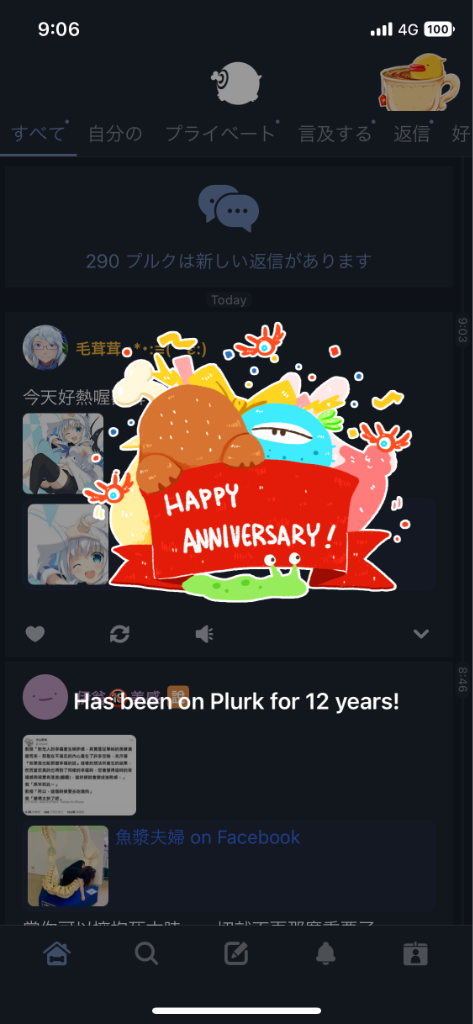Like the post with heart icon

(x=35, y=633)
